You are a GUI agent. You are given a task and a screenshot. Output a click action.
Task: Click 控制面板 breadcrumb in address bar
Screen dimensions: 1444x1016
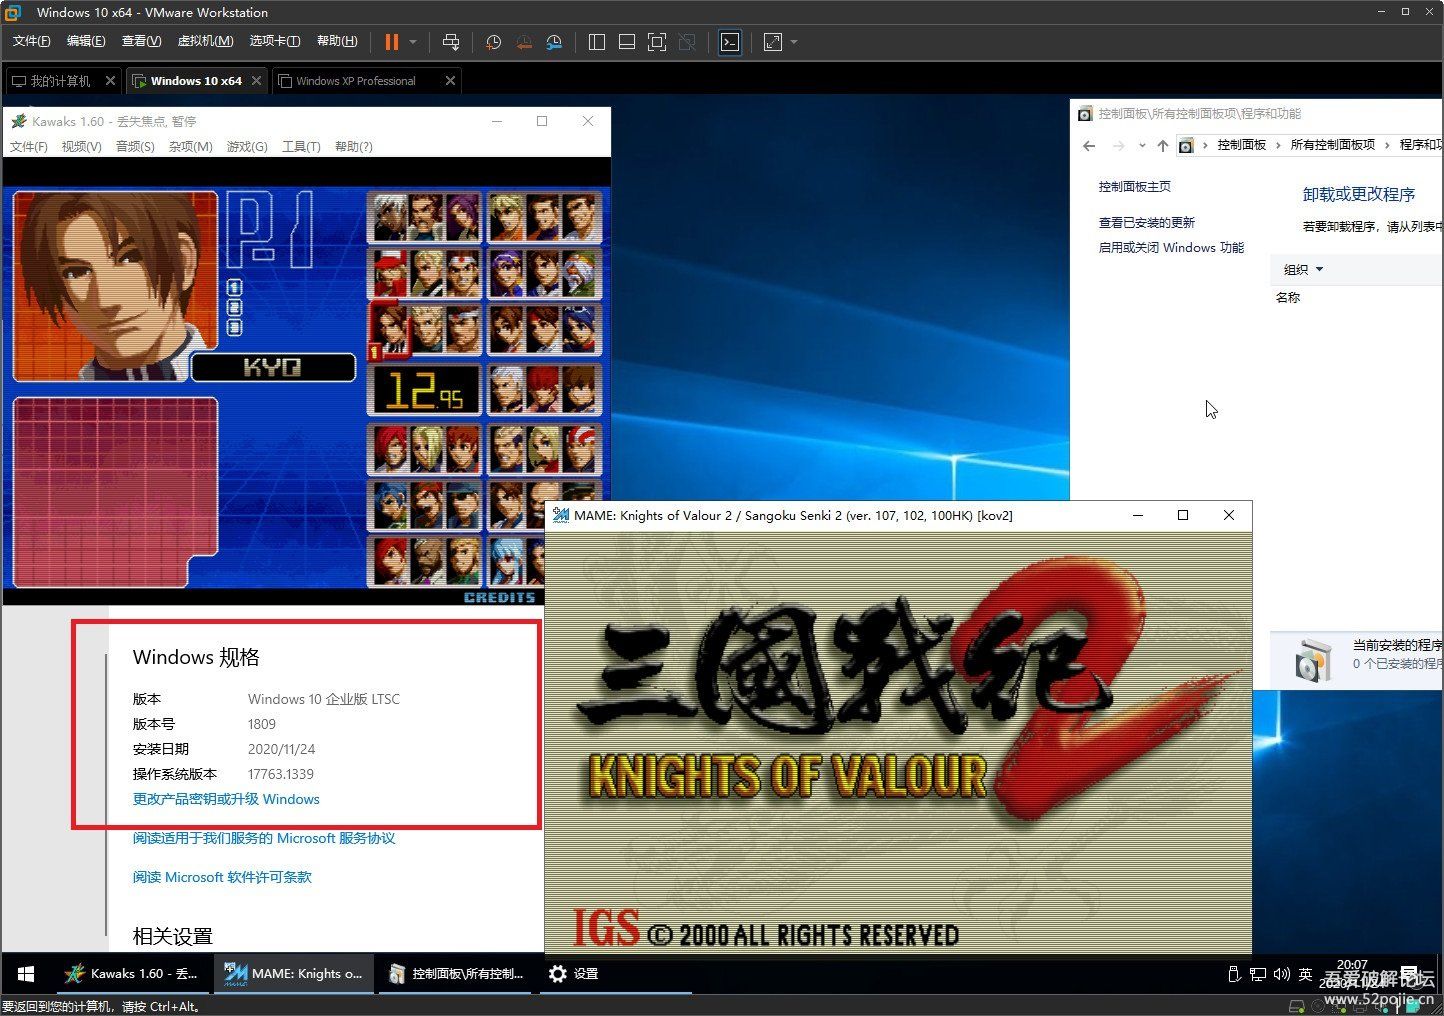pyautogui.click(x=1242, y=145)
